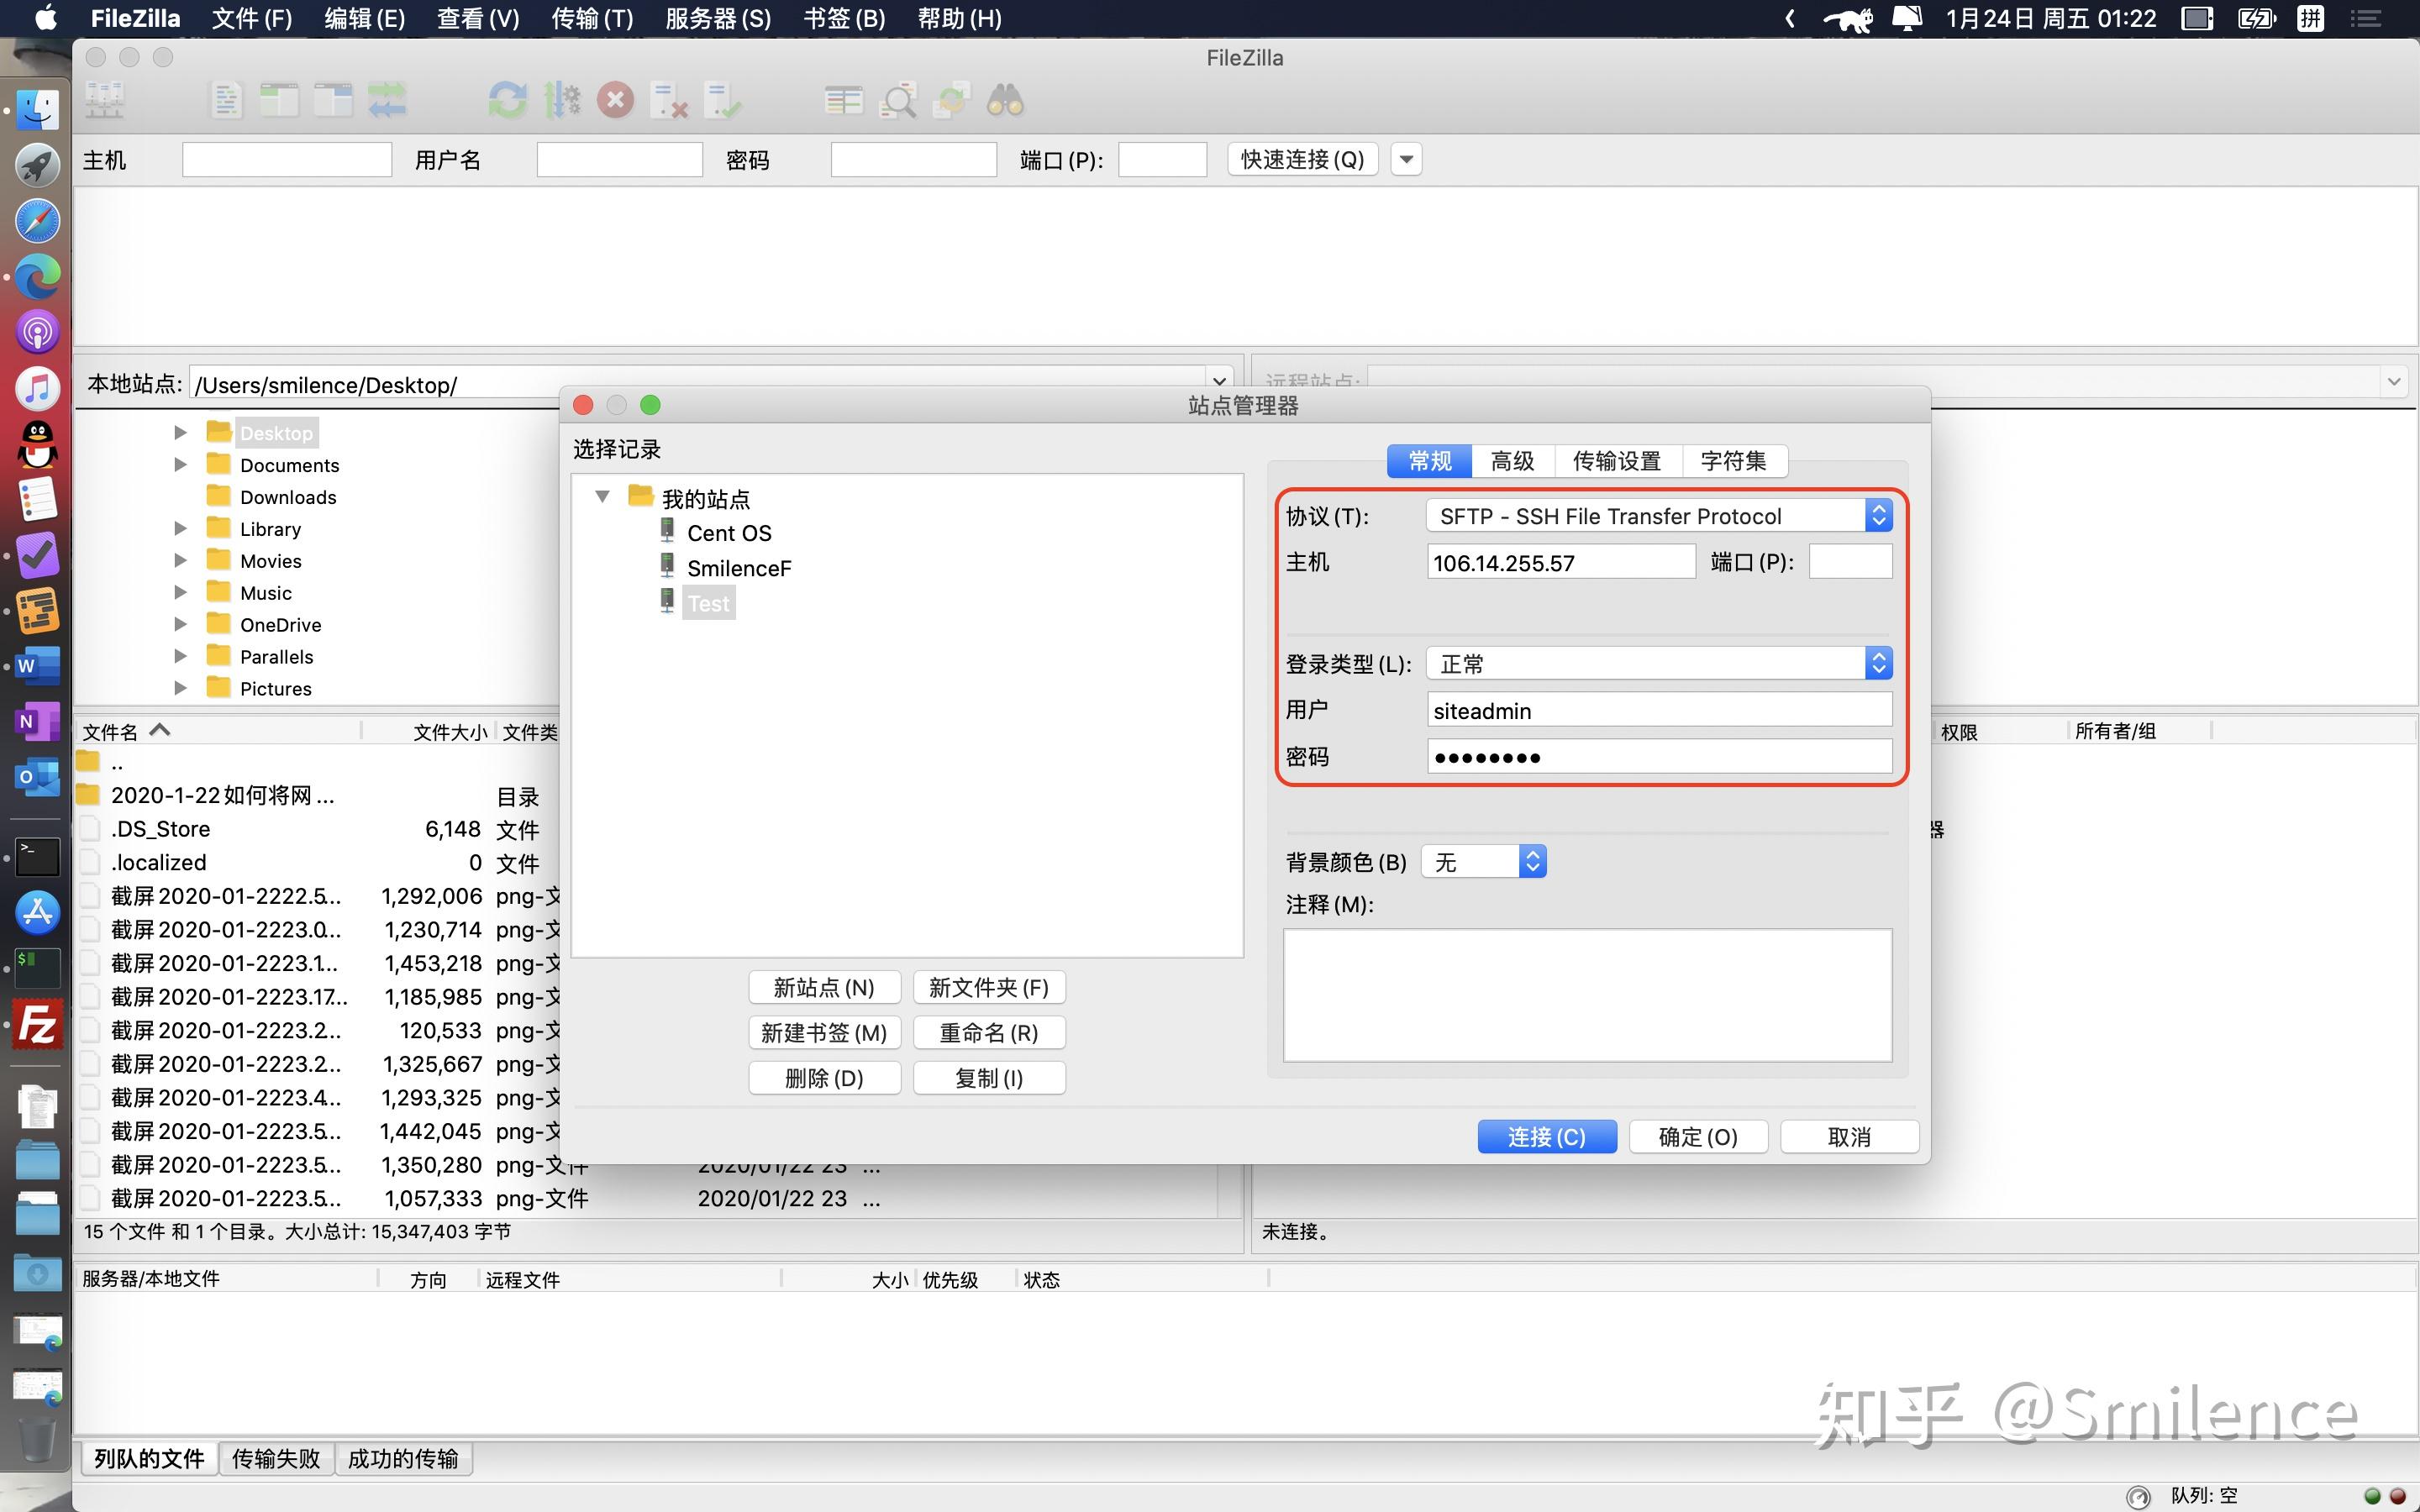This screenshot has width=2420, height=1512.
Task: Select the SmilenceF site entry
Action: pyautogui.click(x=739, y=568)
